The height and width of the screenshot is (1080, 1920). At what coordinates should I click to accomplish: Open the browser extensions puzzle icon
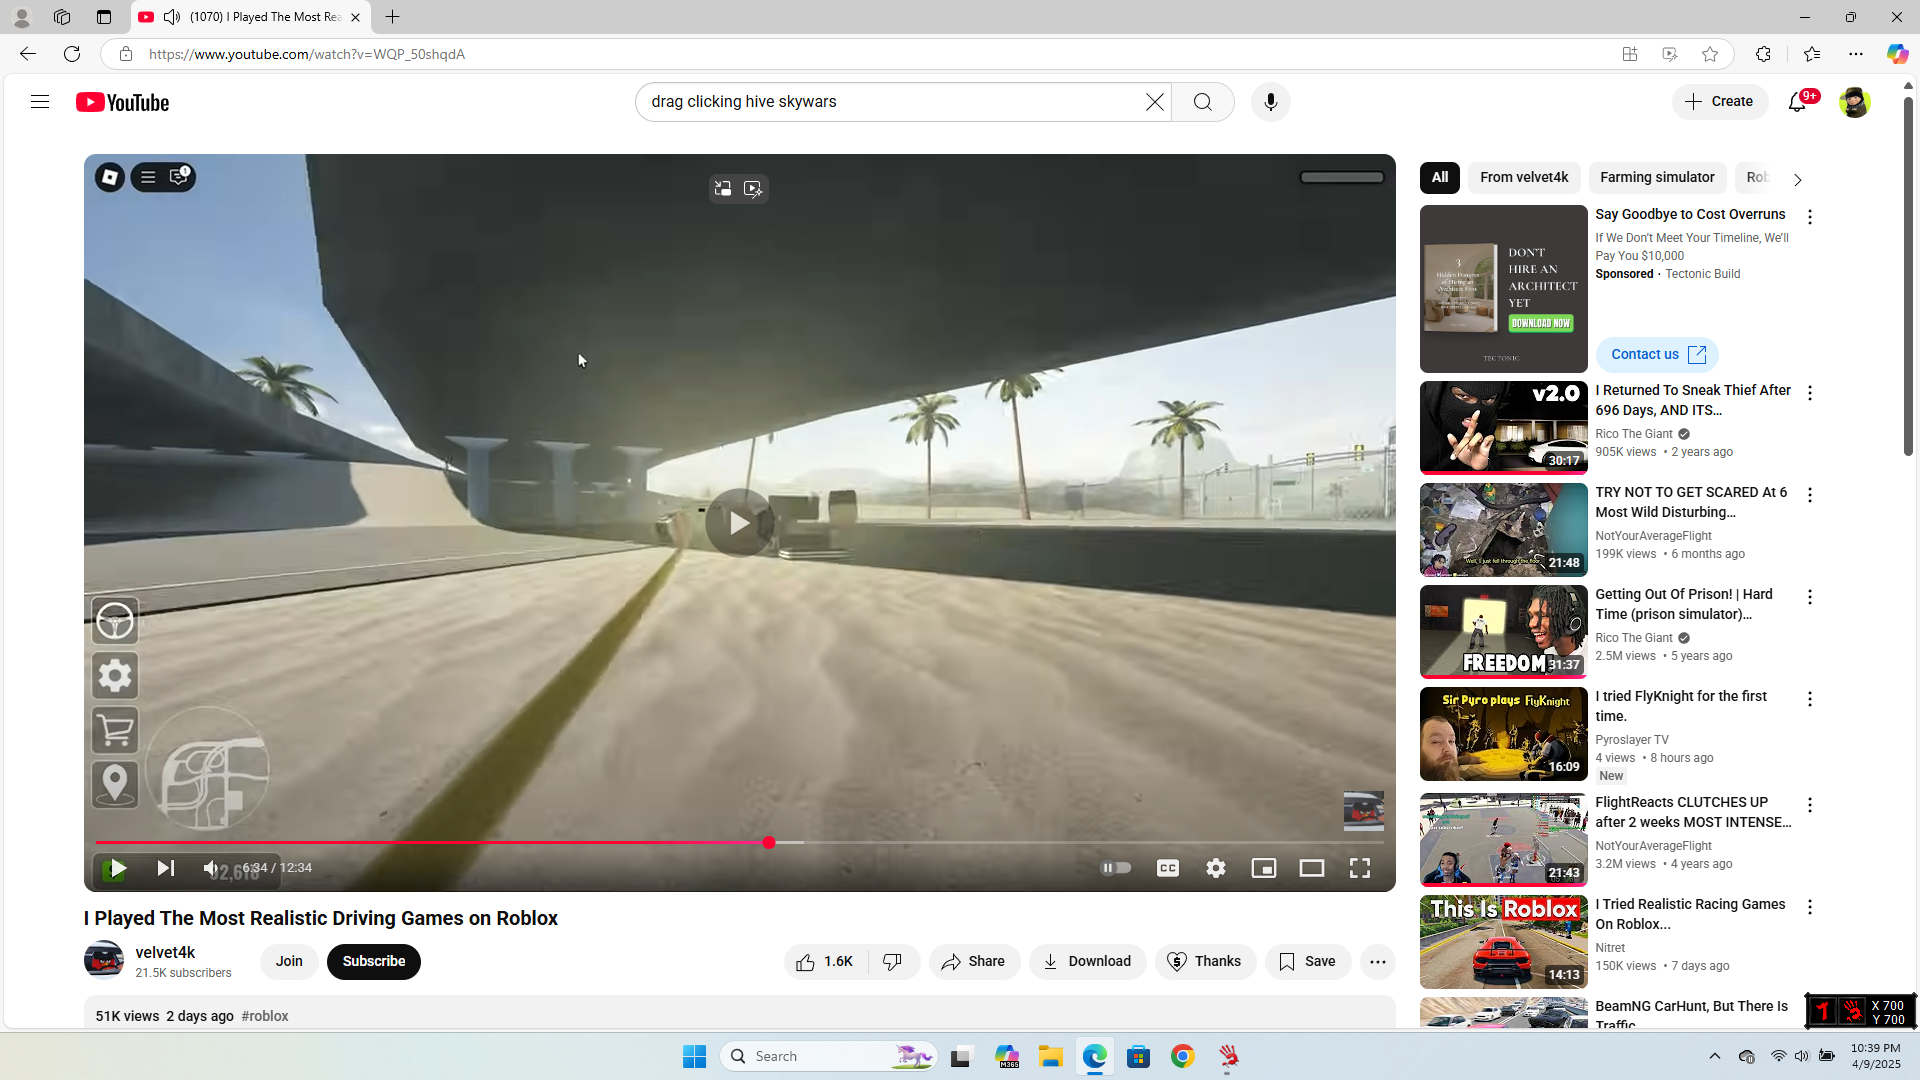pyautogui.click(x=1763, y=54)
